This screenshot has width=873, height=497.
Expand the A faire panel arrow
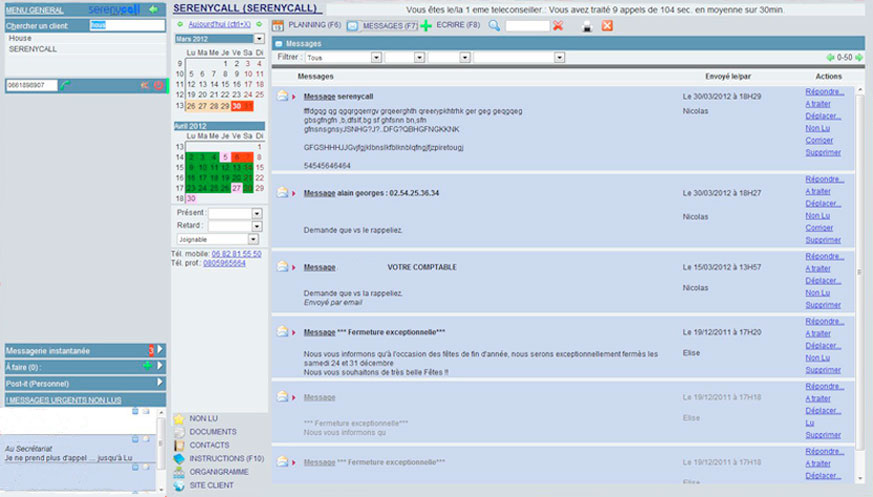(160, 366)
